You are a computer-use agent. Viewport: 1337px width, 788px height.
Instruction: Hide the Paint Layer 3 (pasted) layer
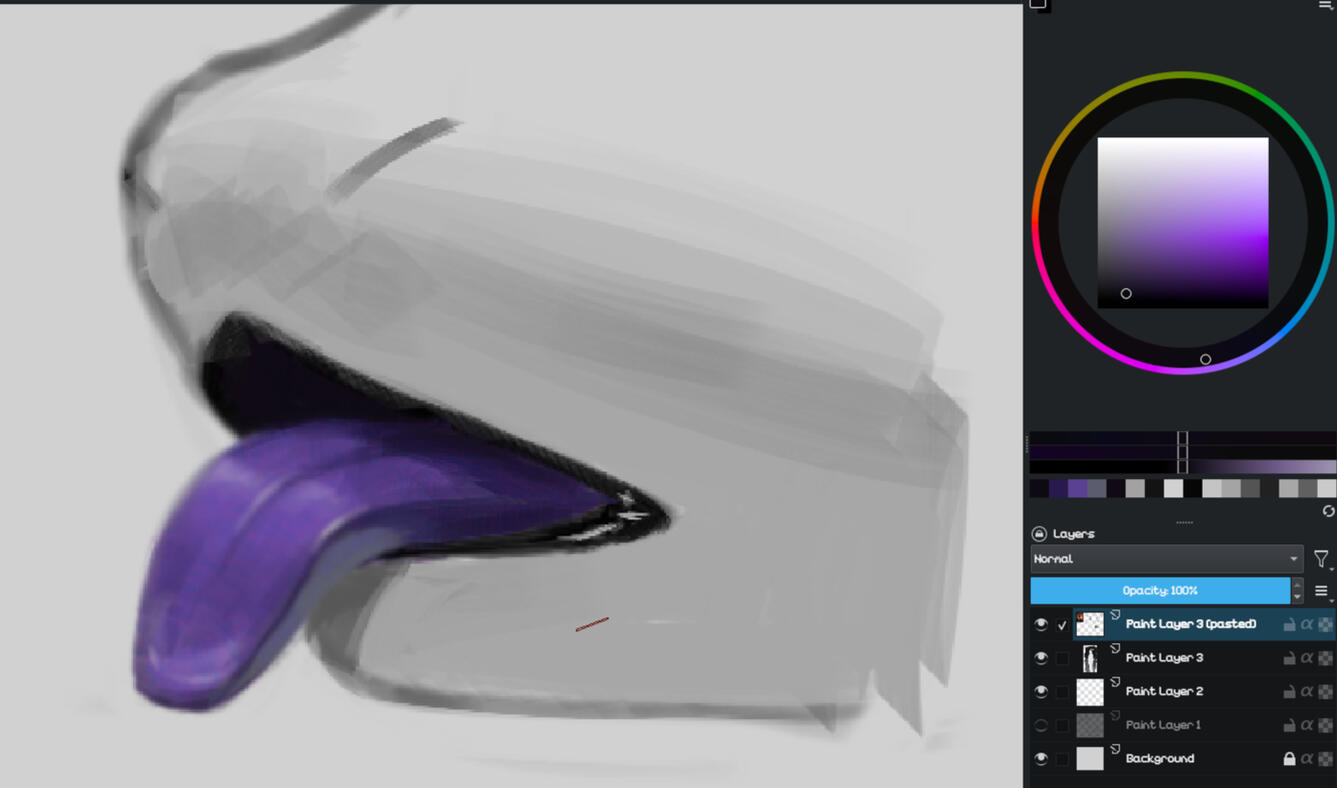point(1041,624)
